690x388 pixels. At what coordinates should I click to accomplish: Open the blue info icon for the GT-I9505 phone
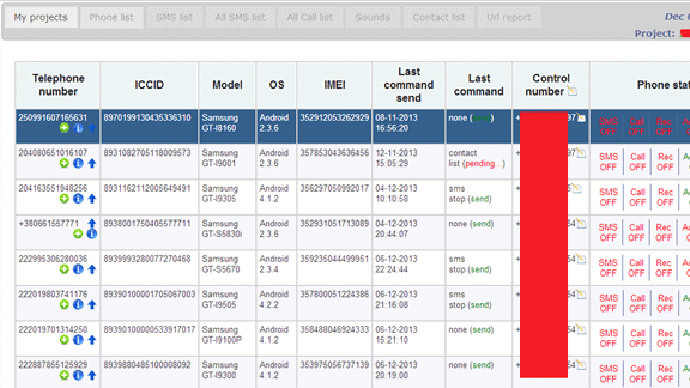78,304
